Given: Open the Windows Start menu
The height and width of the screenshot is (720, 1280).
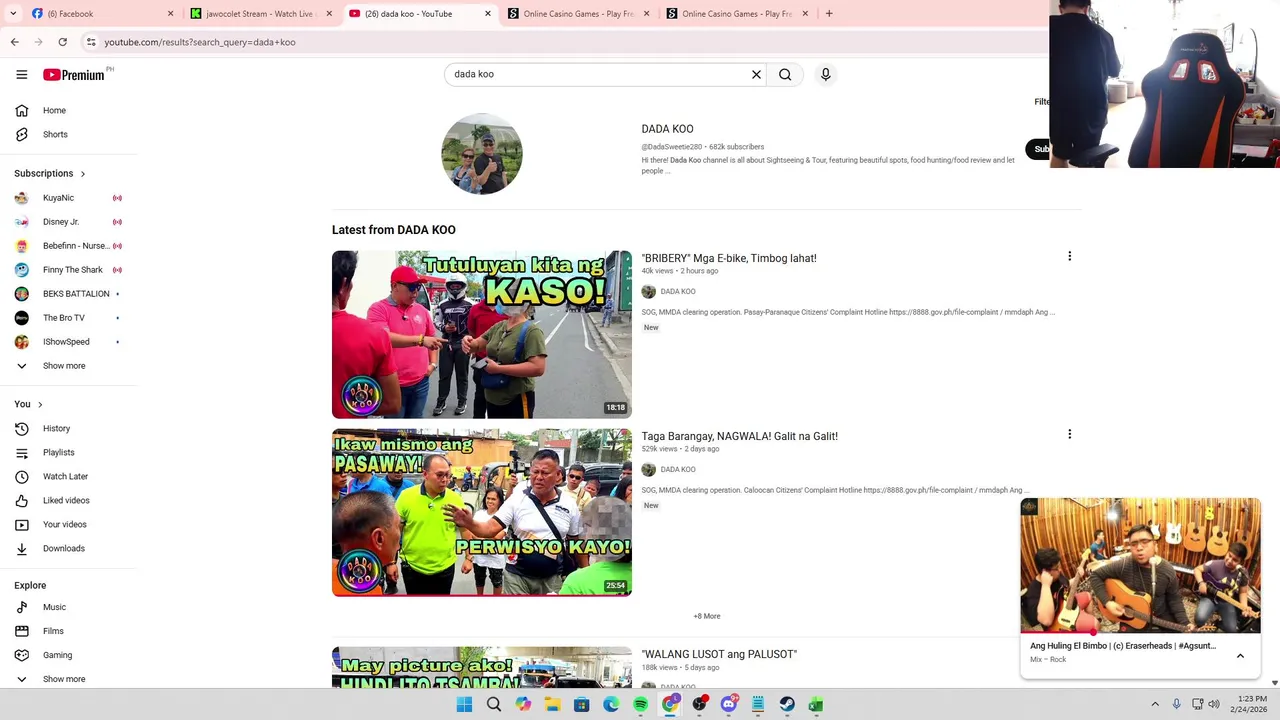Looking at the screenshot, I should click(x=464, y=704).
